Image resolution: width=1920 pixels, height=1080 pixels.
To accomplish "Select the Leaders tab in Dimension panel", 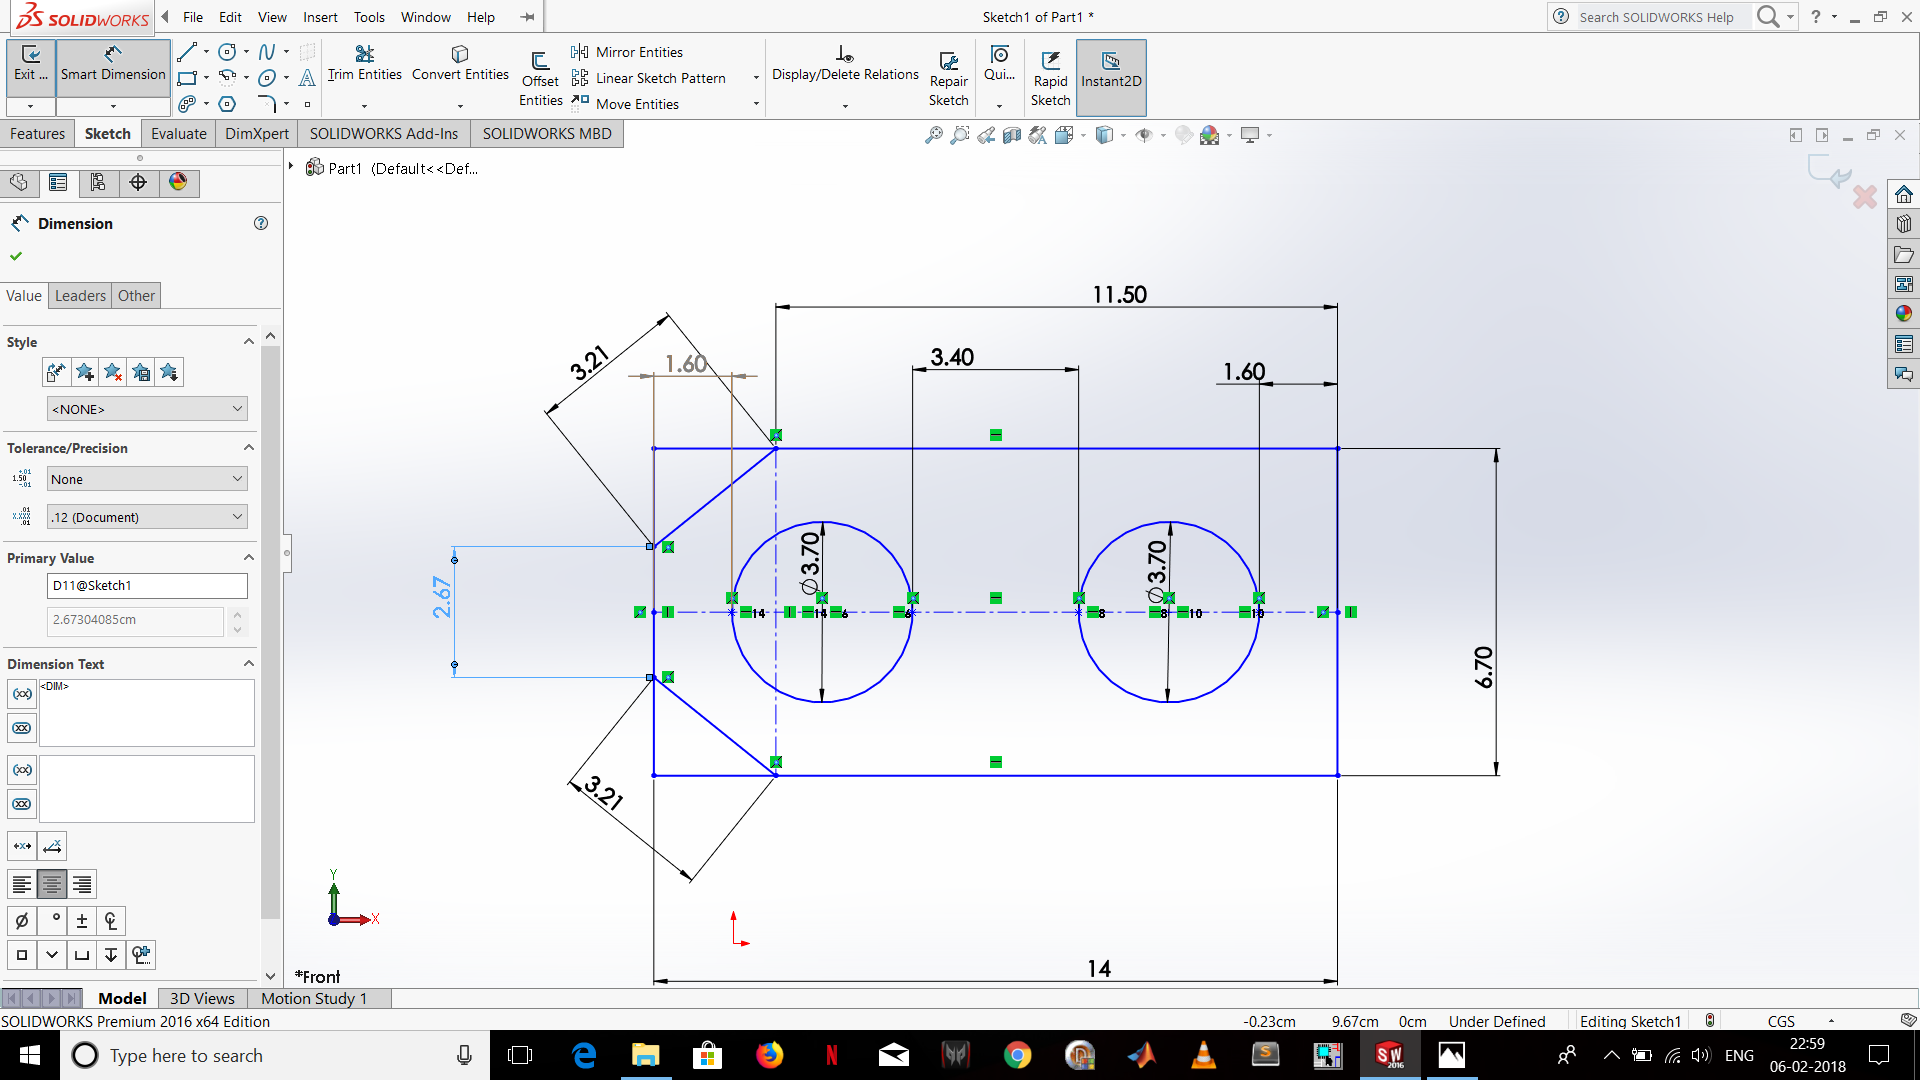I will click(x=79, y=294).
